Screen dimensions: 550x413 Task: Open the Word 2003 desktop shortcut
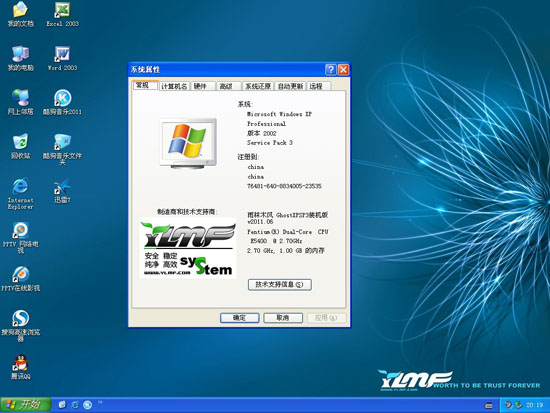point(62,58)
